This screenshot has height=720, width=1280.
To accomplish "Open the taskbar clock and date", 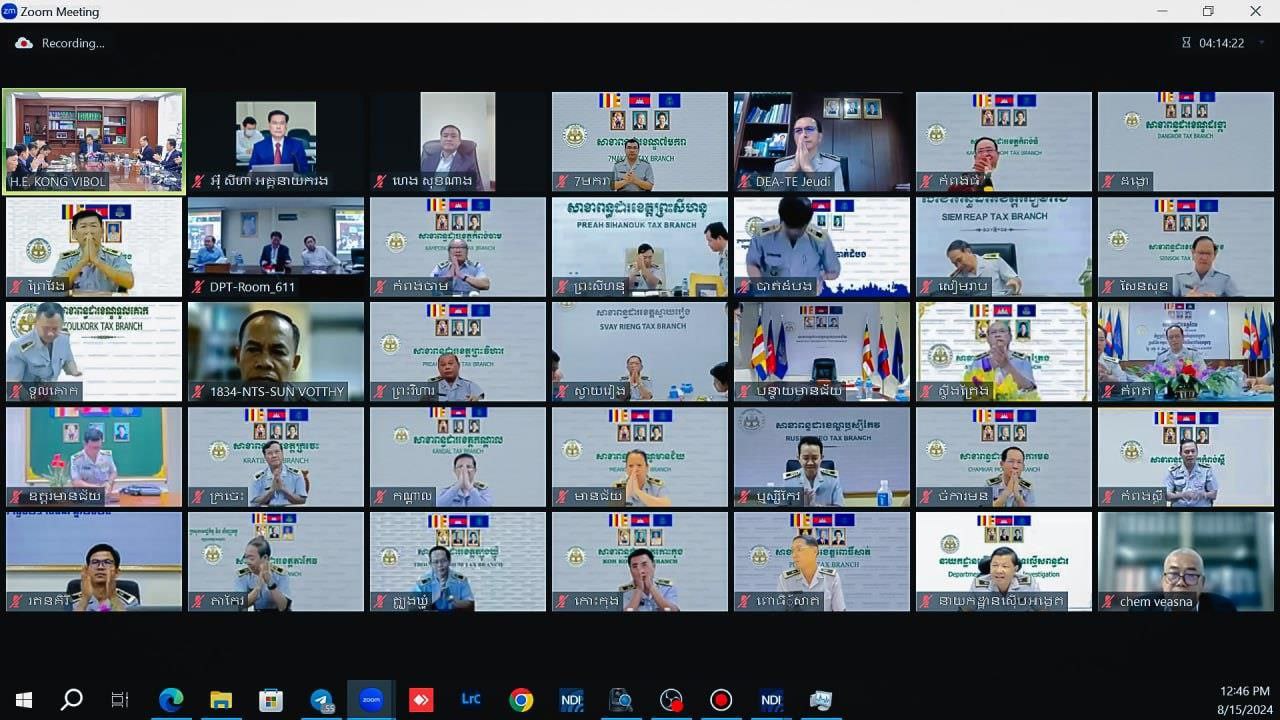I will point(1244,699).
